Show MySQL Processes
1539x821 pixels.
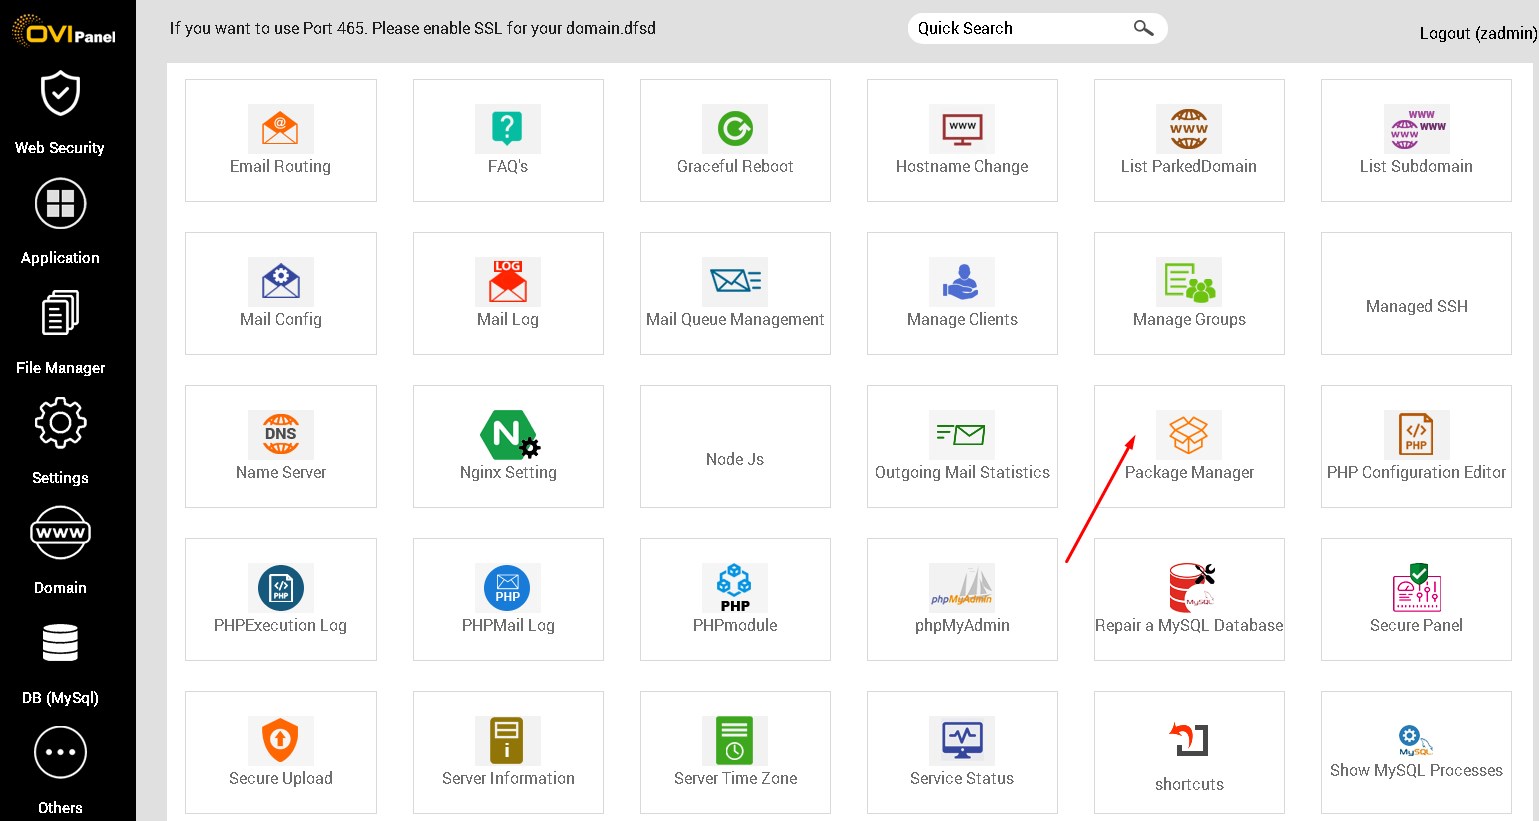[x=1416, y=752]
